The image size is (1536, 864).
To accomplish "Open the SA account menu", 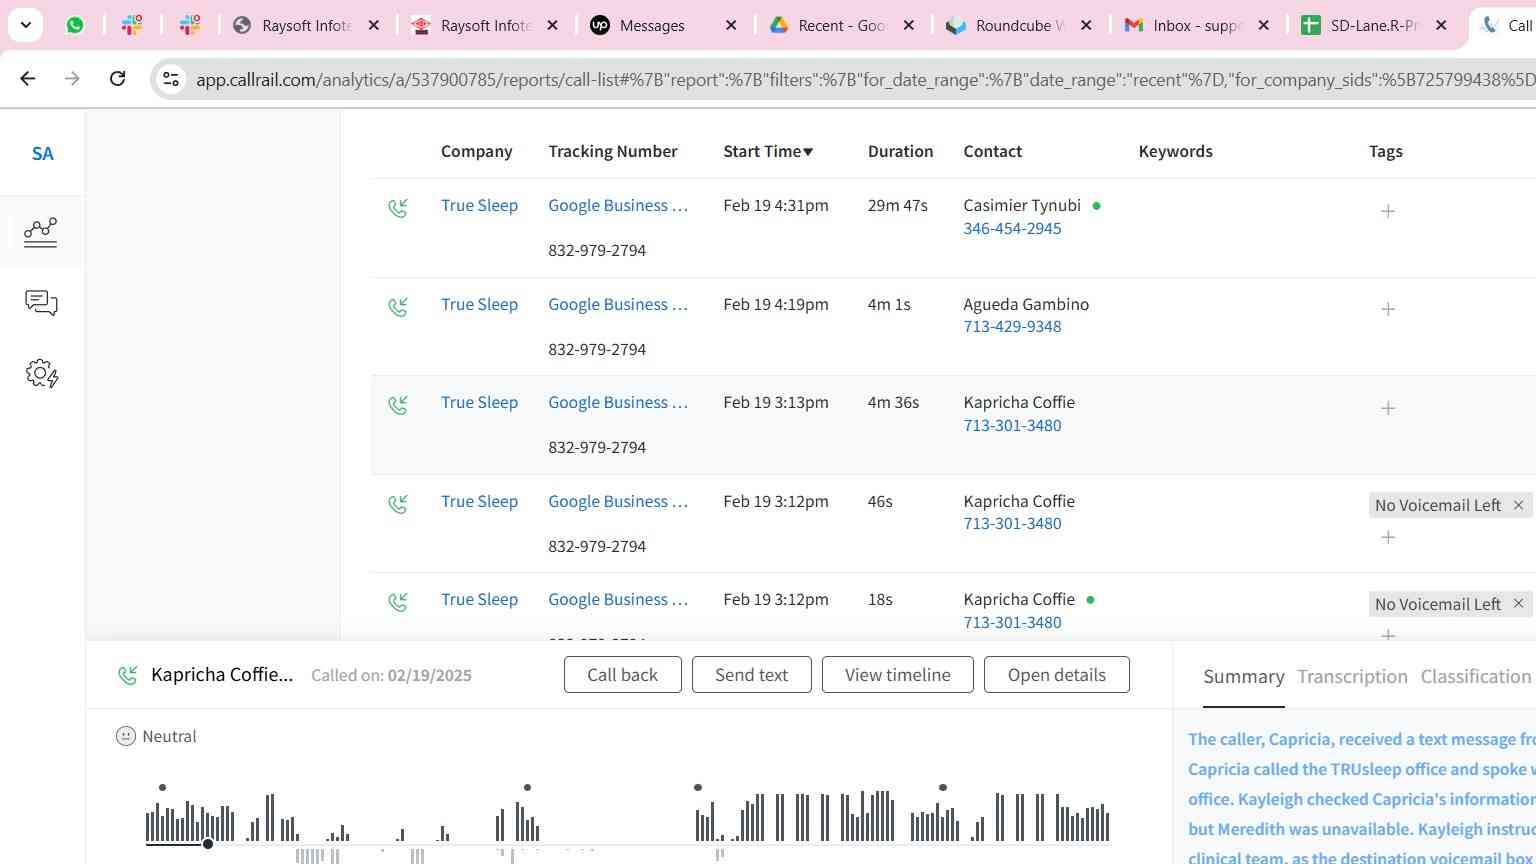I will (42, 153).
